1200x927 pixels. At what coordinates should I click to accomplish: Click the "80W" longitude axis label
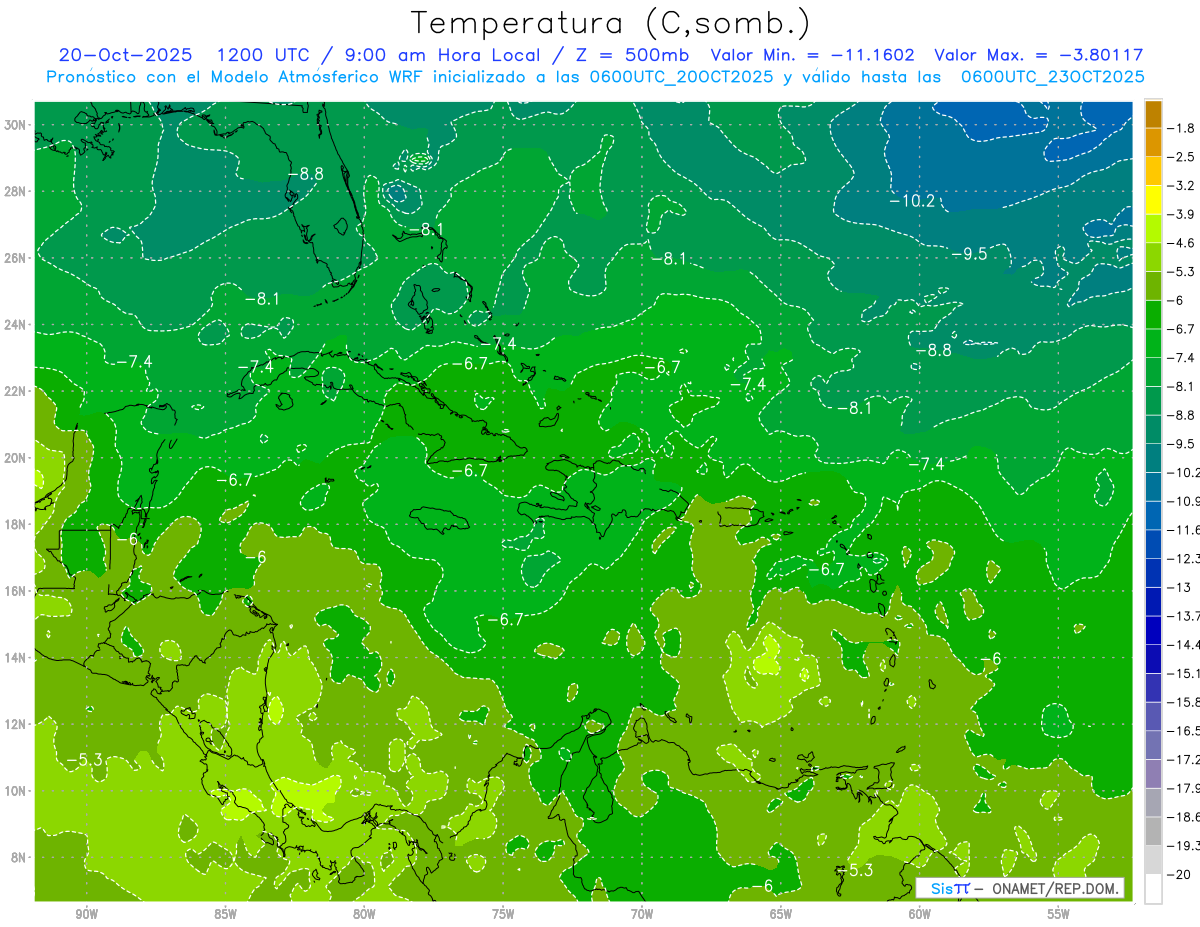tap(364, 913)
